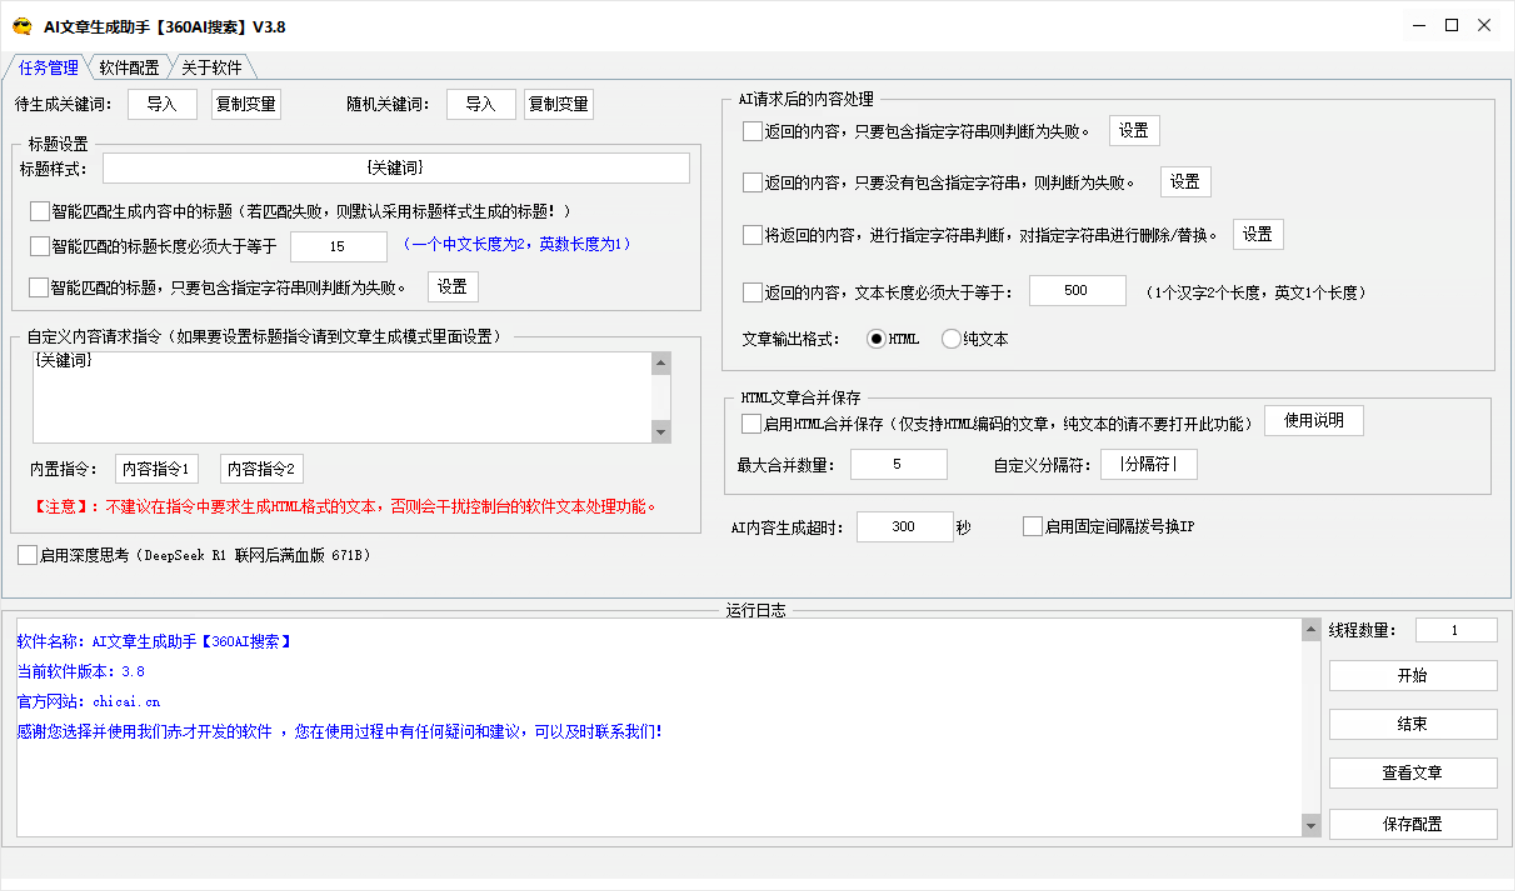The height and width of the screenshot is (891, 1515).
Task: Click the red 【注意】 warning text
Action: [x=345, y=507]
